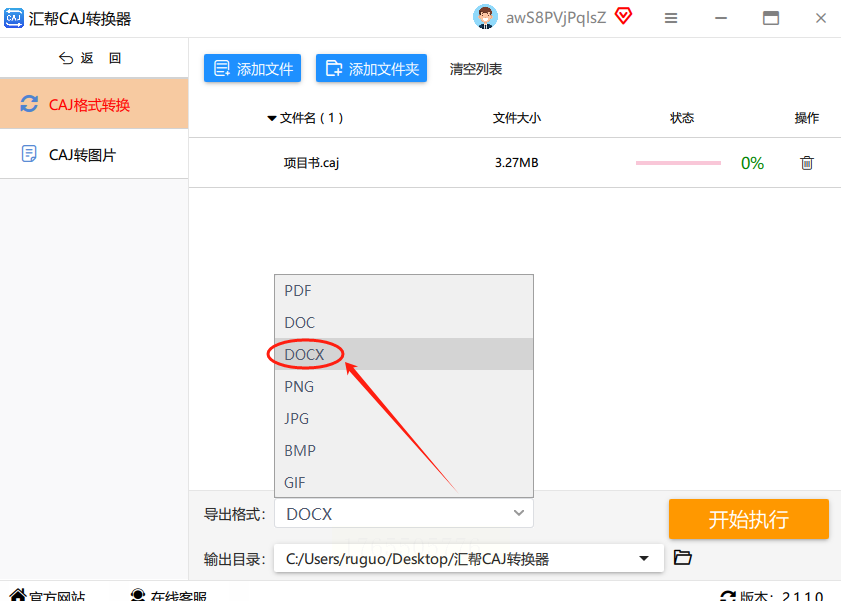Browse output folder with the folder icon
Screen dimensions: 841x601
[x=682, y=558]
